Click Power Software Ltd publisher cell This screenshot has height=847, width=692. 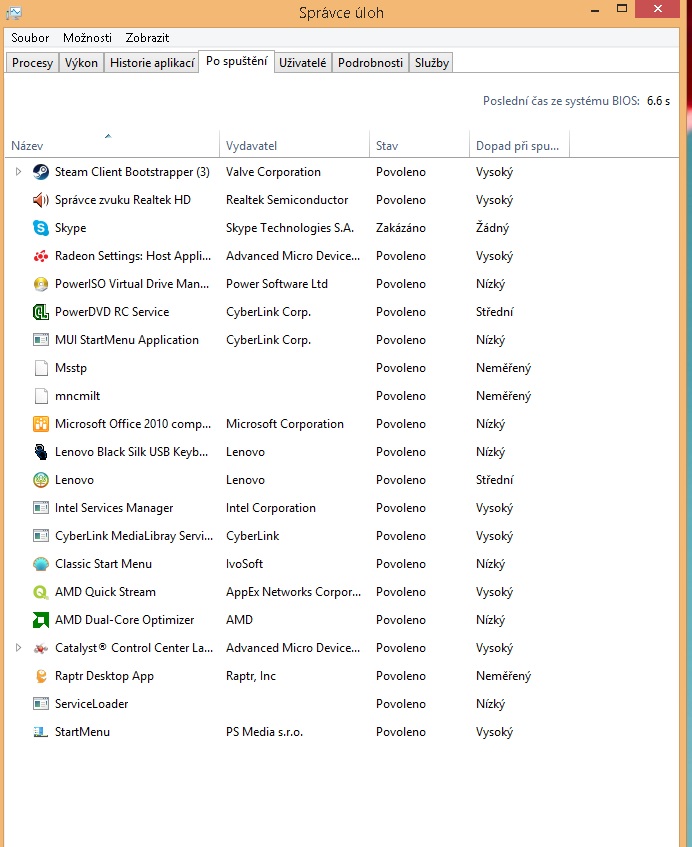tap(277, 284)
